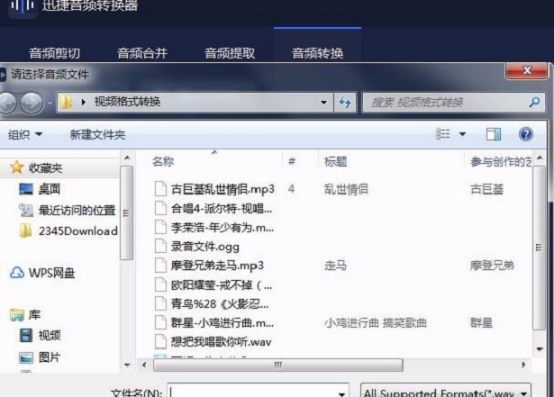The width and height of the screenshot is (554, 397).
Task: Go back with the navigation arrow
Action: [x=7, y=102]
